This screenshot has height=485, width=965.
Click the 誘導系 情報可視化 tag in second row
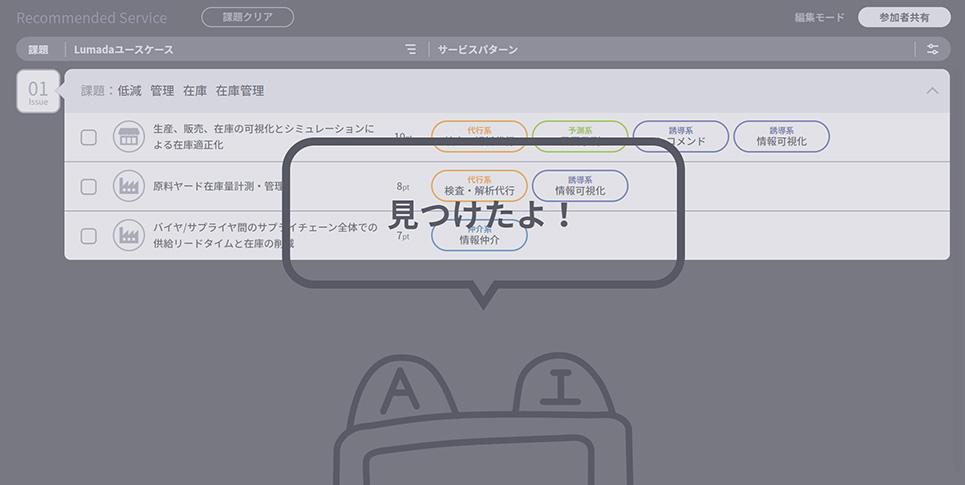tap(580, 186)
